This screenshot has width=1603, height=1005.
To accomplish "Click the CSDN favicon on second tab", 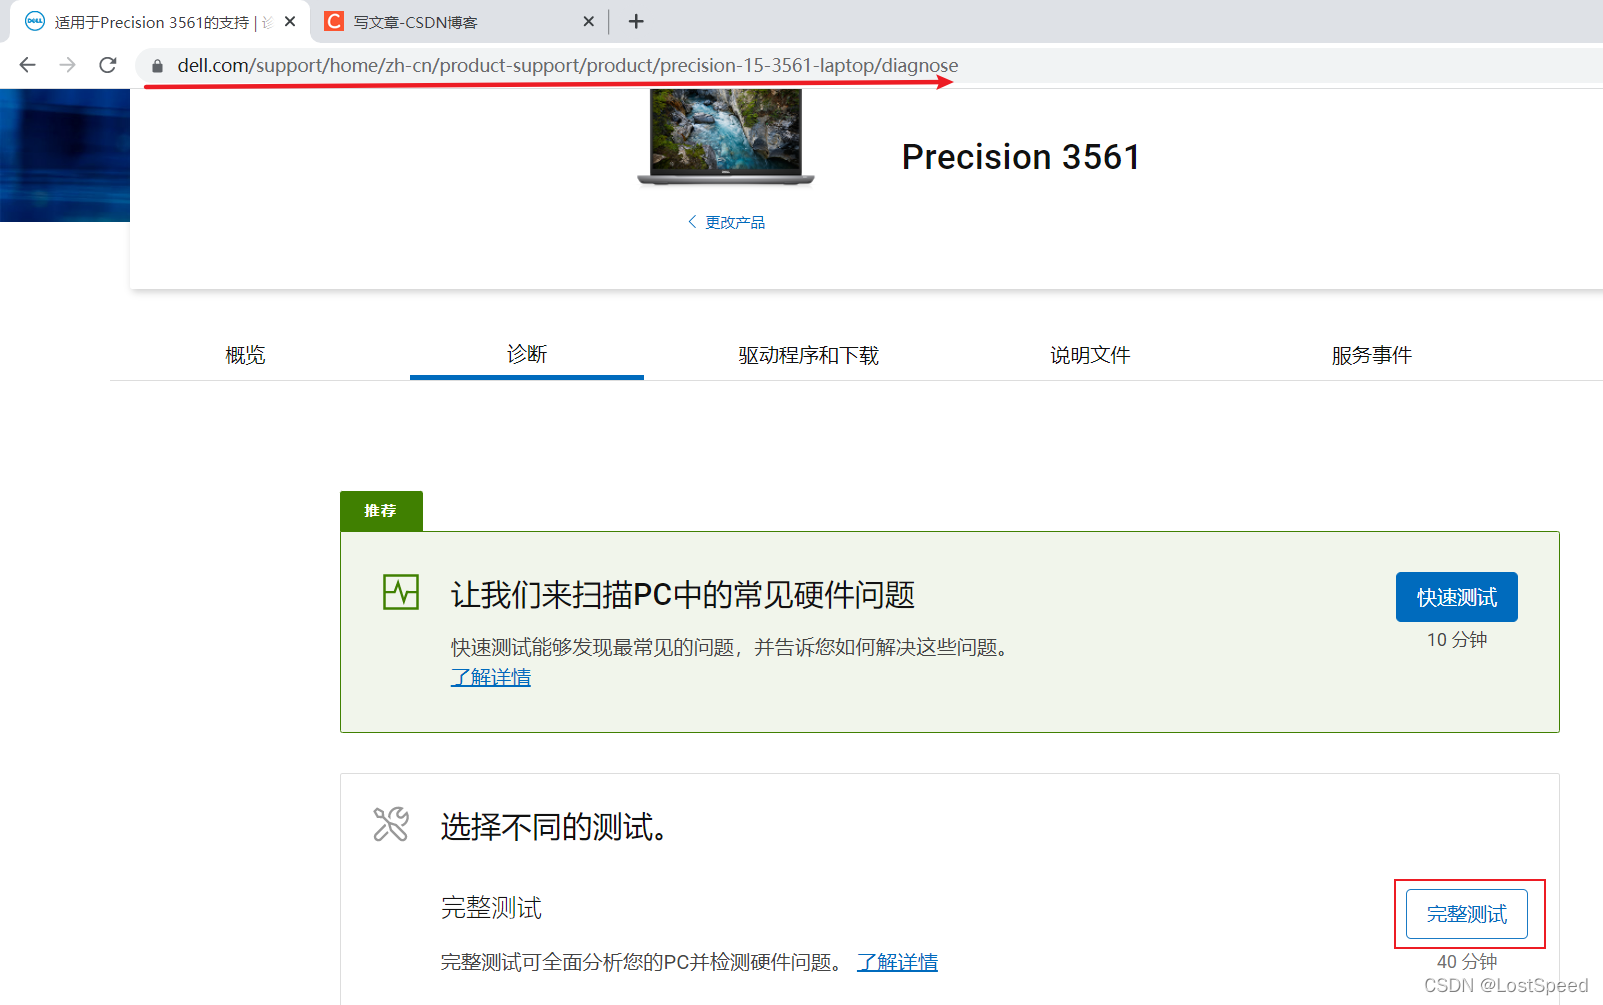I will click(x=334, y=21).
